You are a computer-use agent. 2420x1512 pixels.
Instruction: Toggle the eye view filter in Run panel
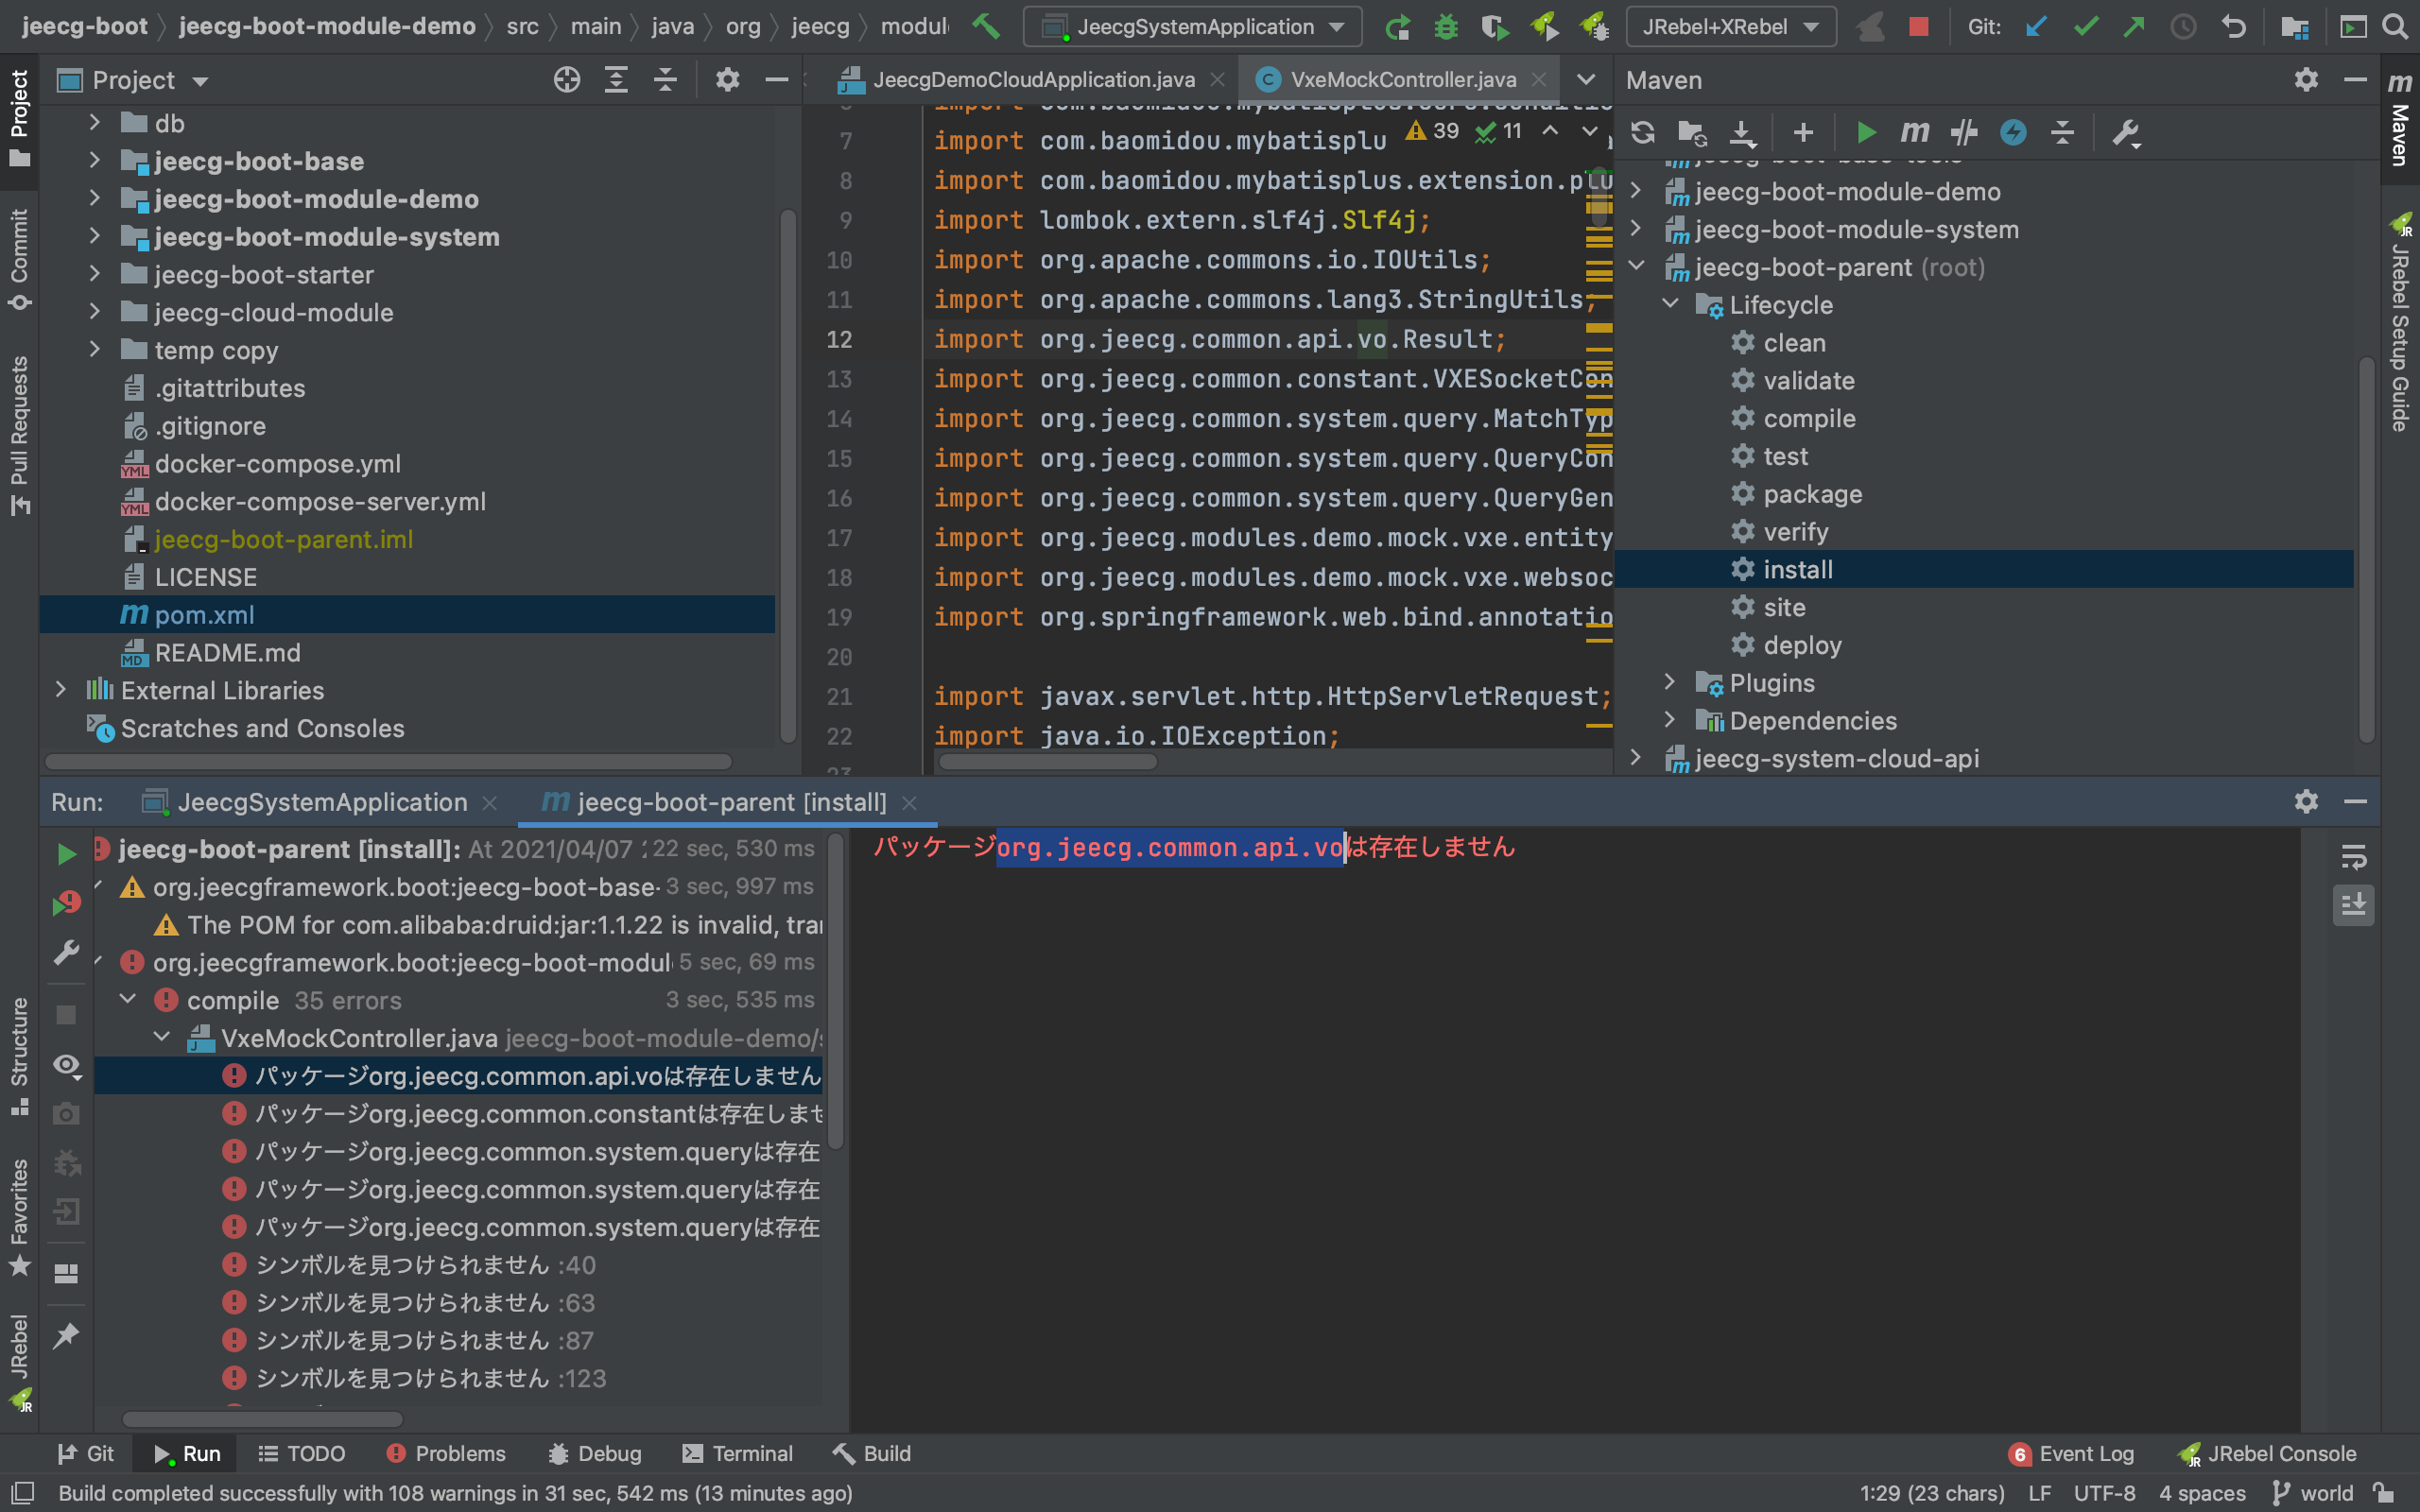pyautogui.click(x=66, y=1065)
